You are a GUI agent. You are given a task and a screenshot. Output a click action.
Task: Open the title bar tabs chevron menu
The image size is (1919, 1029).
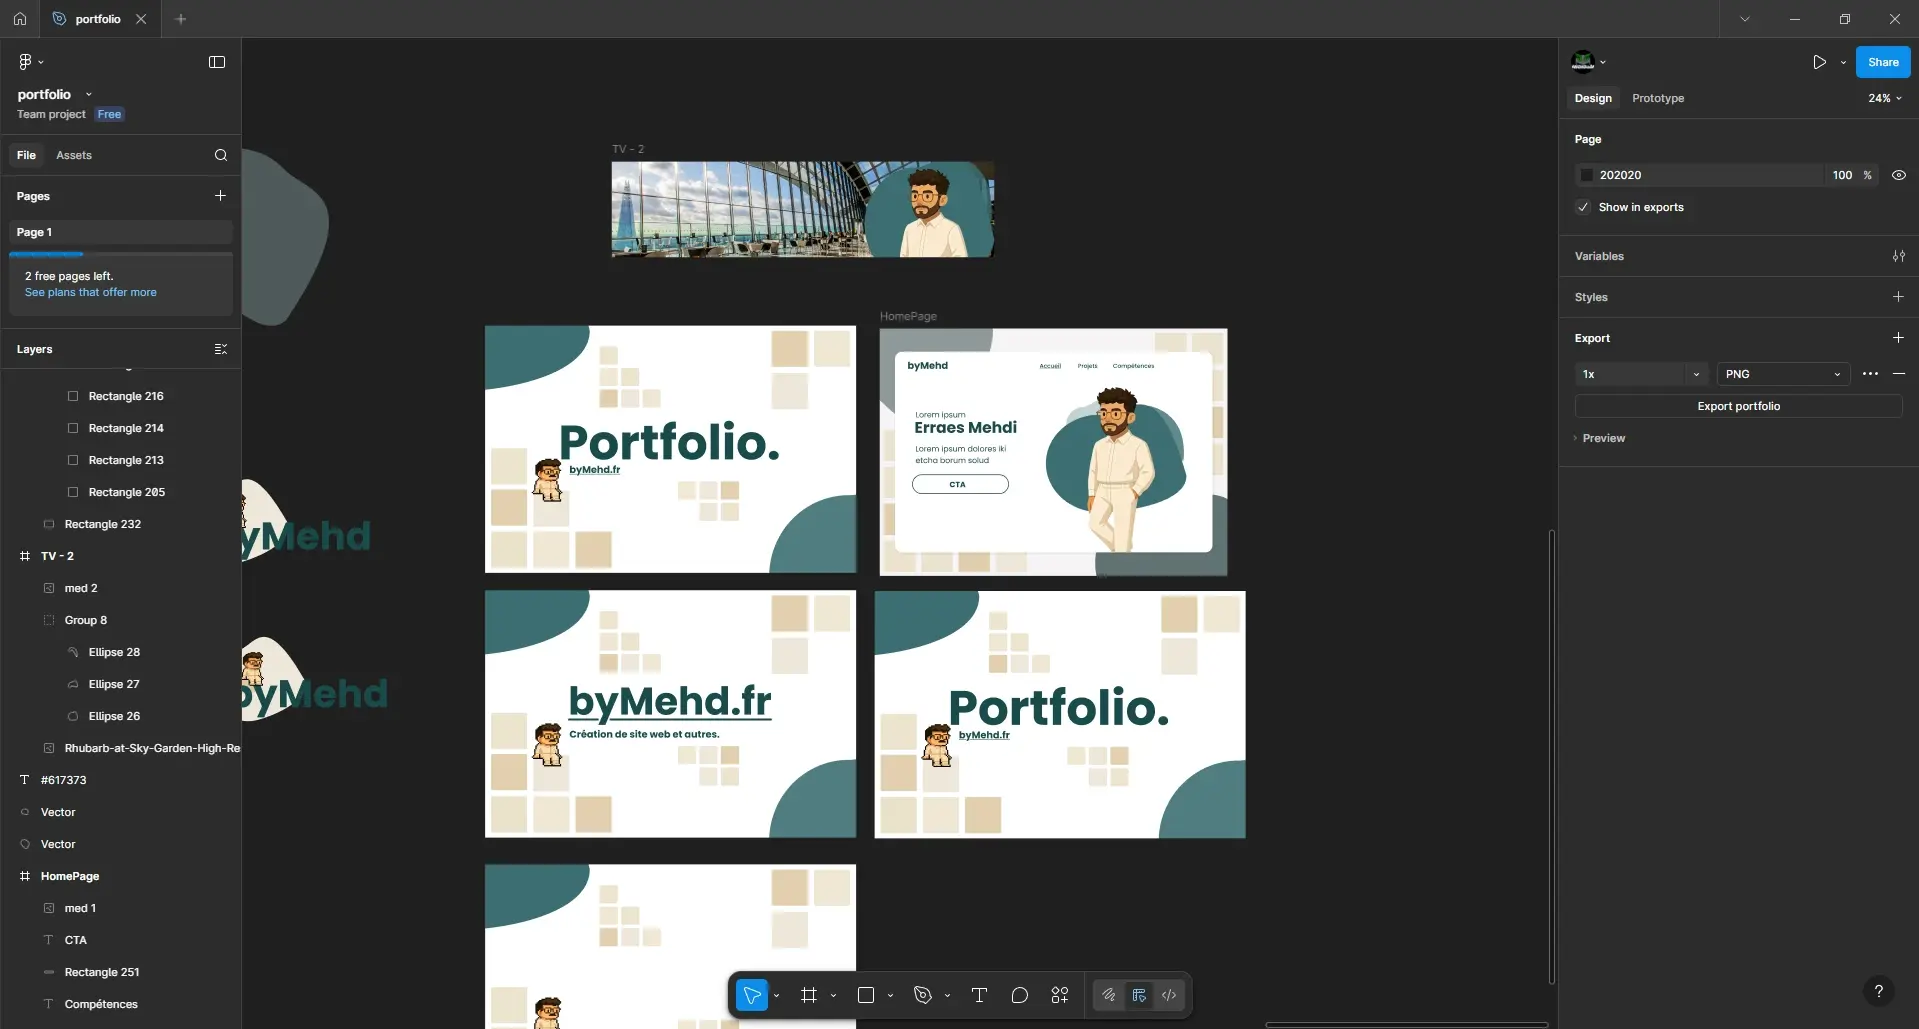tap(1745, 19)
